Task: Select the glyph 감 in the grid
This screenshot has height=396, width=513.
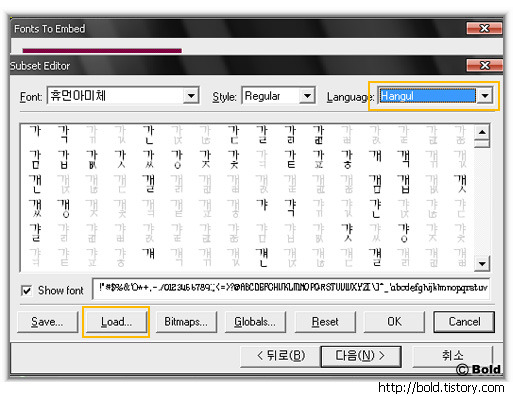Action: [x=35, y=159]
